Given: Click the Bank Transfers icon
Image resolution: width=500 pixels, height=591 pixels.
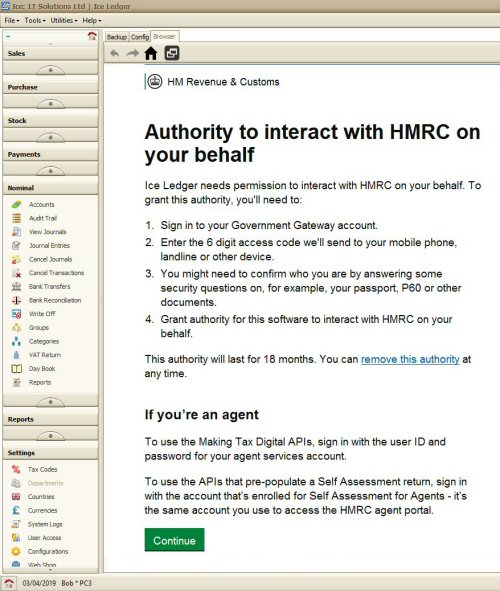Looking at the screenshot, I should 16,286.
